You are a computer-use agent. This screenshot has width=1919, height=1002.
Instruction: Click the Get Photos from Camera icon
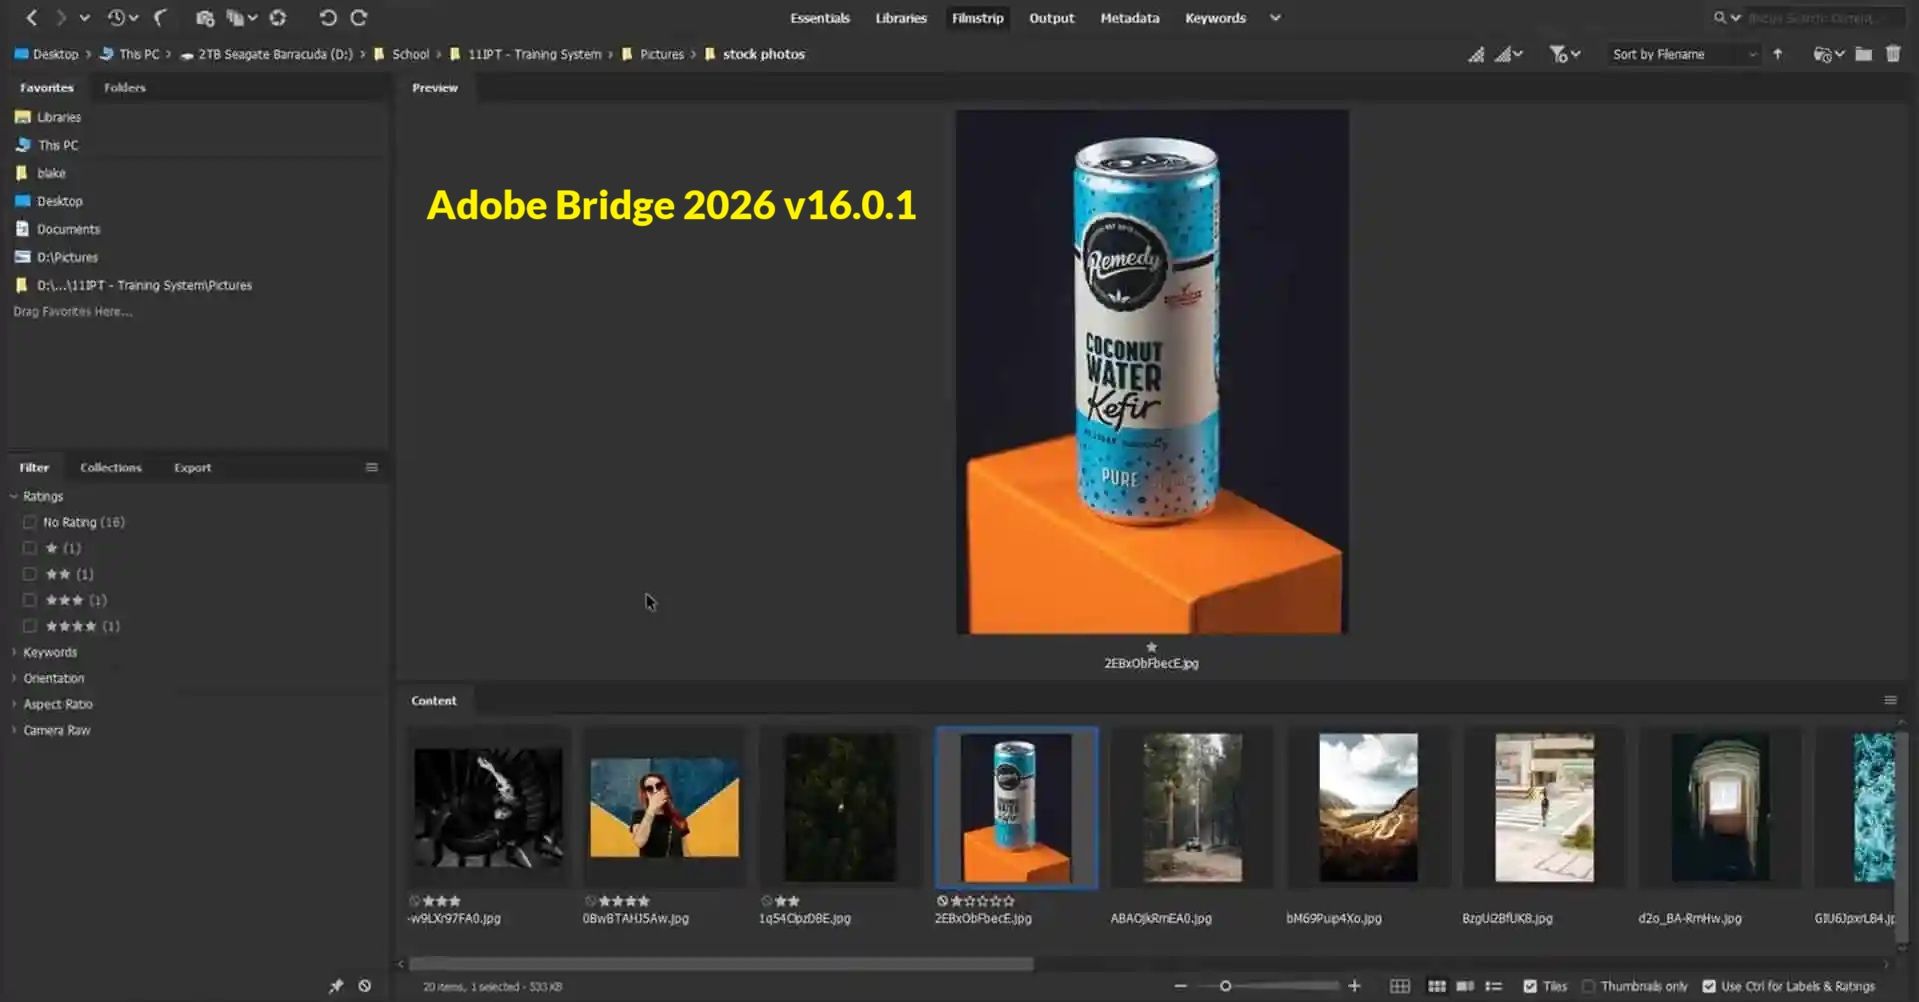204,18
